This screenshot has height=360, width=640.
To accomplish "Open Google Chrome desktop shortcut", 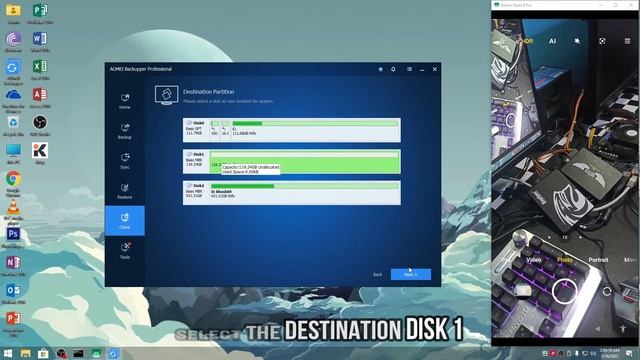I will 13,184.
